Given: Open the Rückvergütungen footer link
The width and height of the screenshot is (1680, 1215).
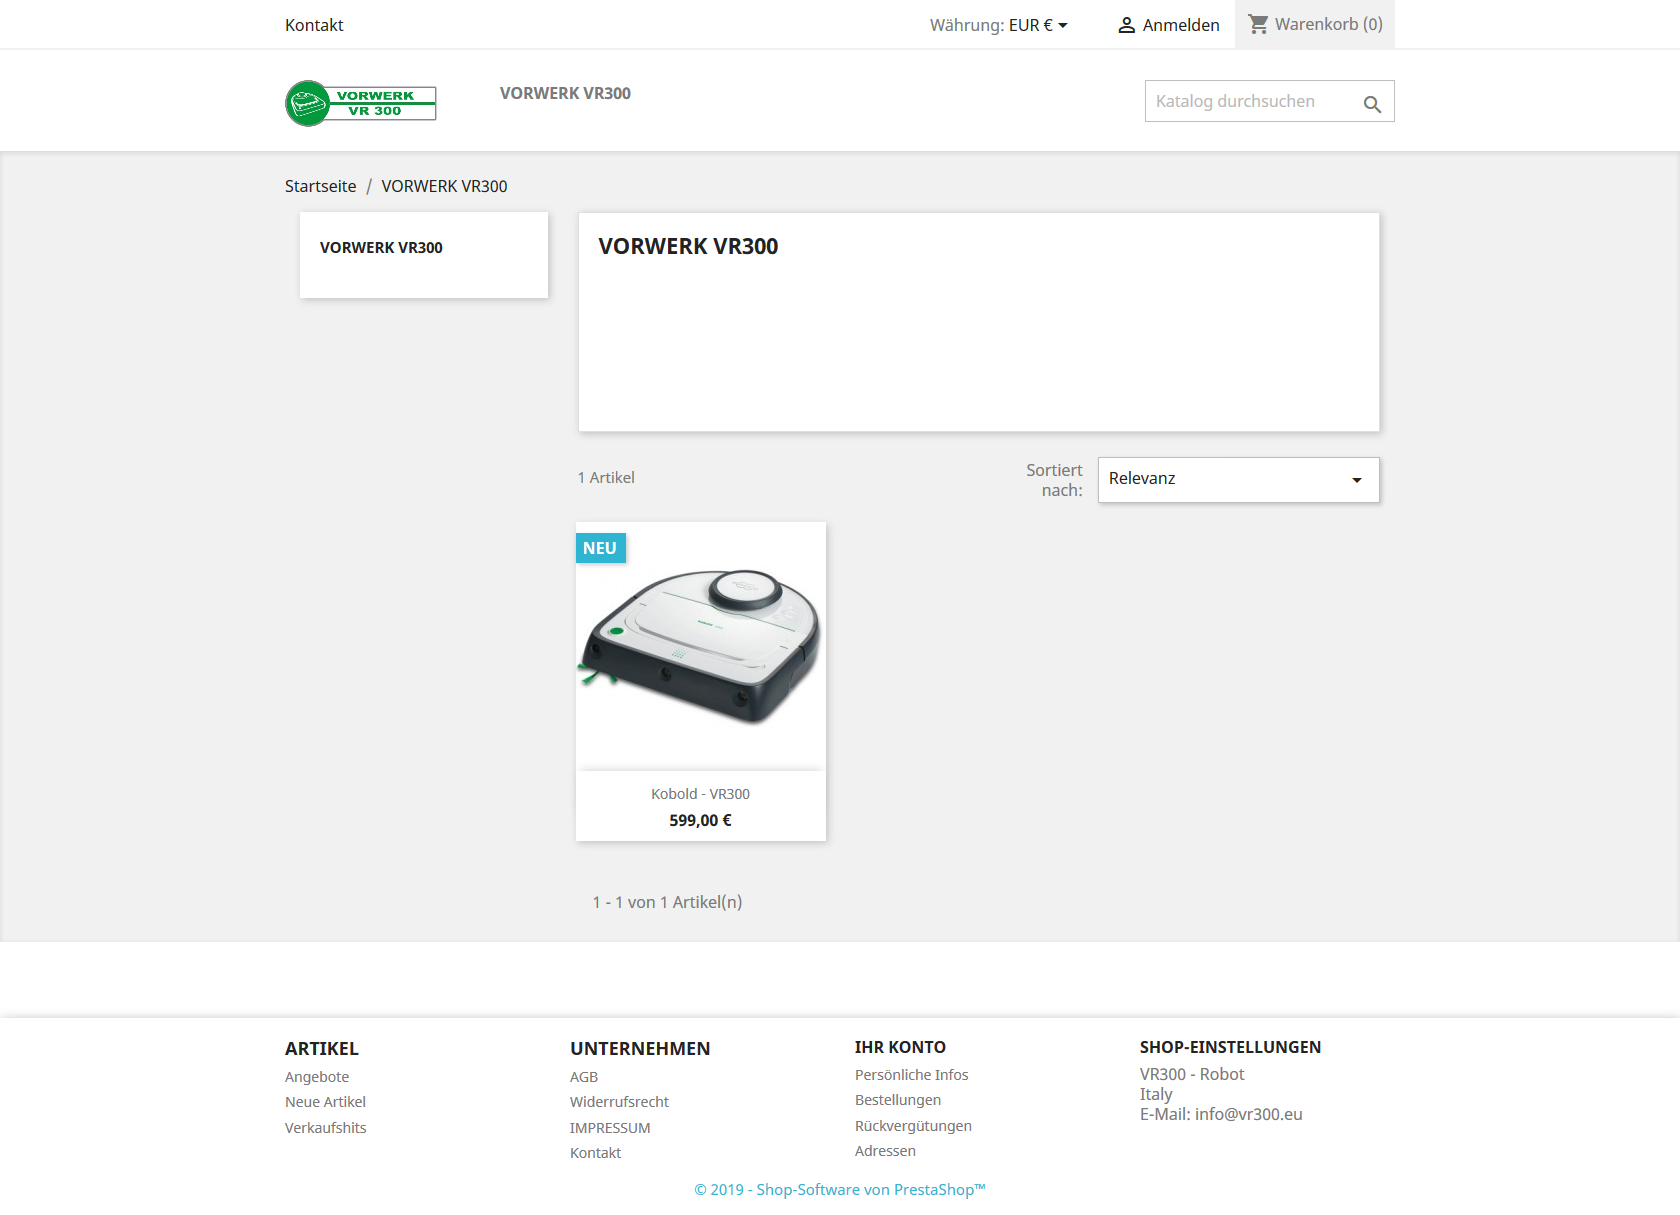Looking at the screenshot, I should point(913,1126).
